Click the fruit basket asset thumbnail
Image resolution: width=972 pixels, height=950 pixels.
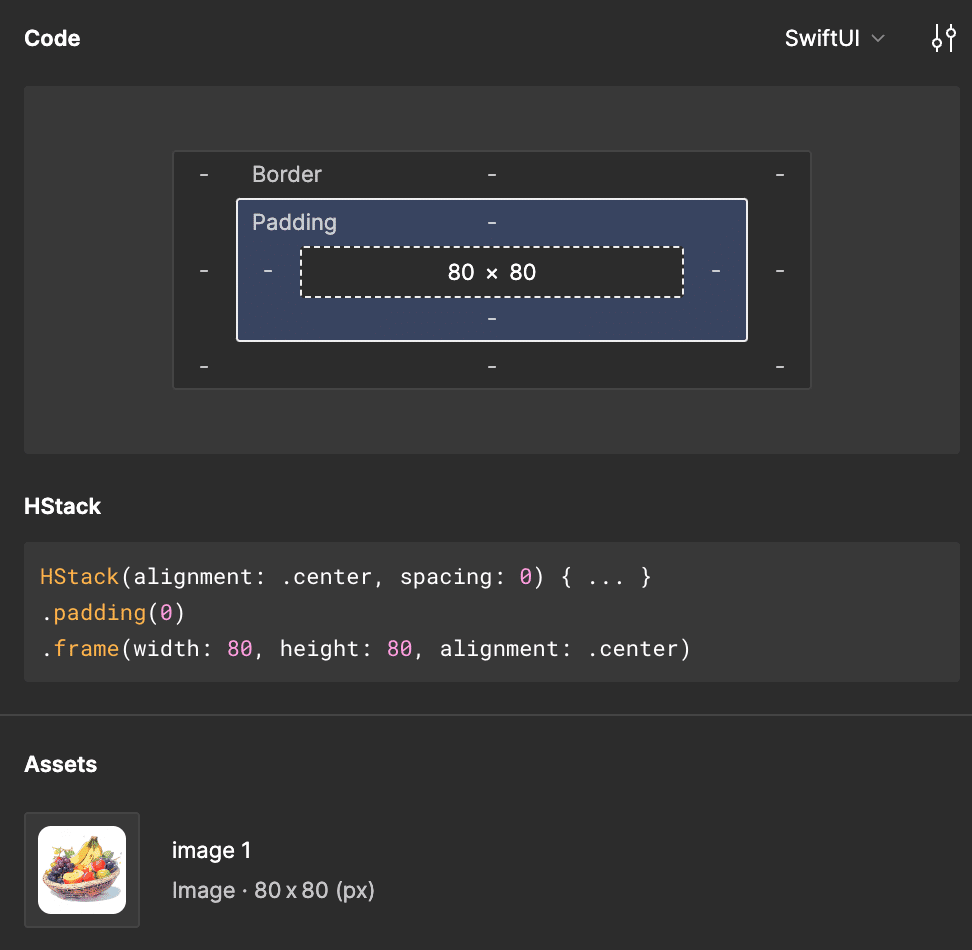tap(82, 870)
